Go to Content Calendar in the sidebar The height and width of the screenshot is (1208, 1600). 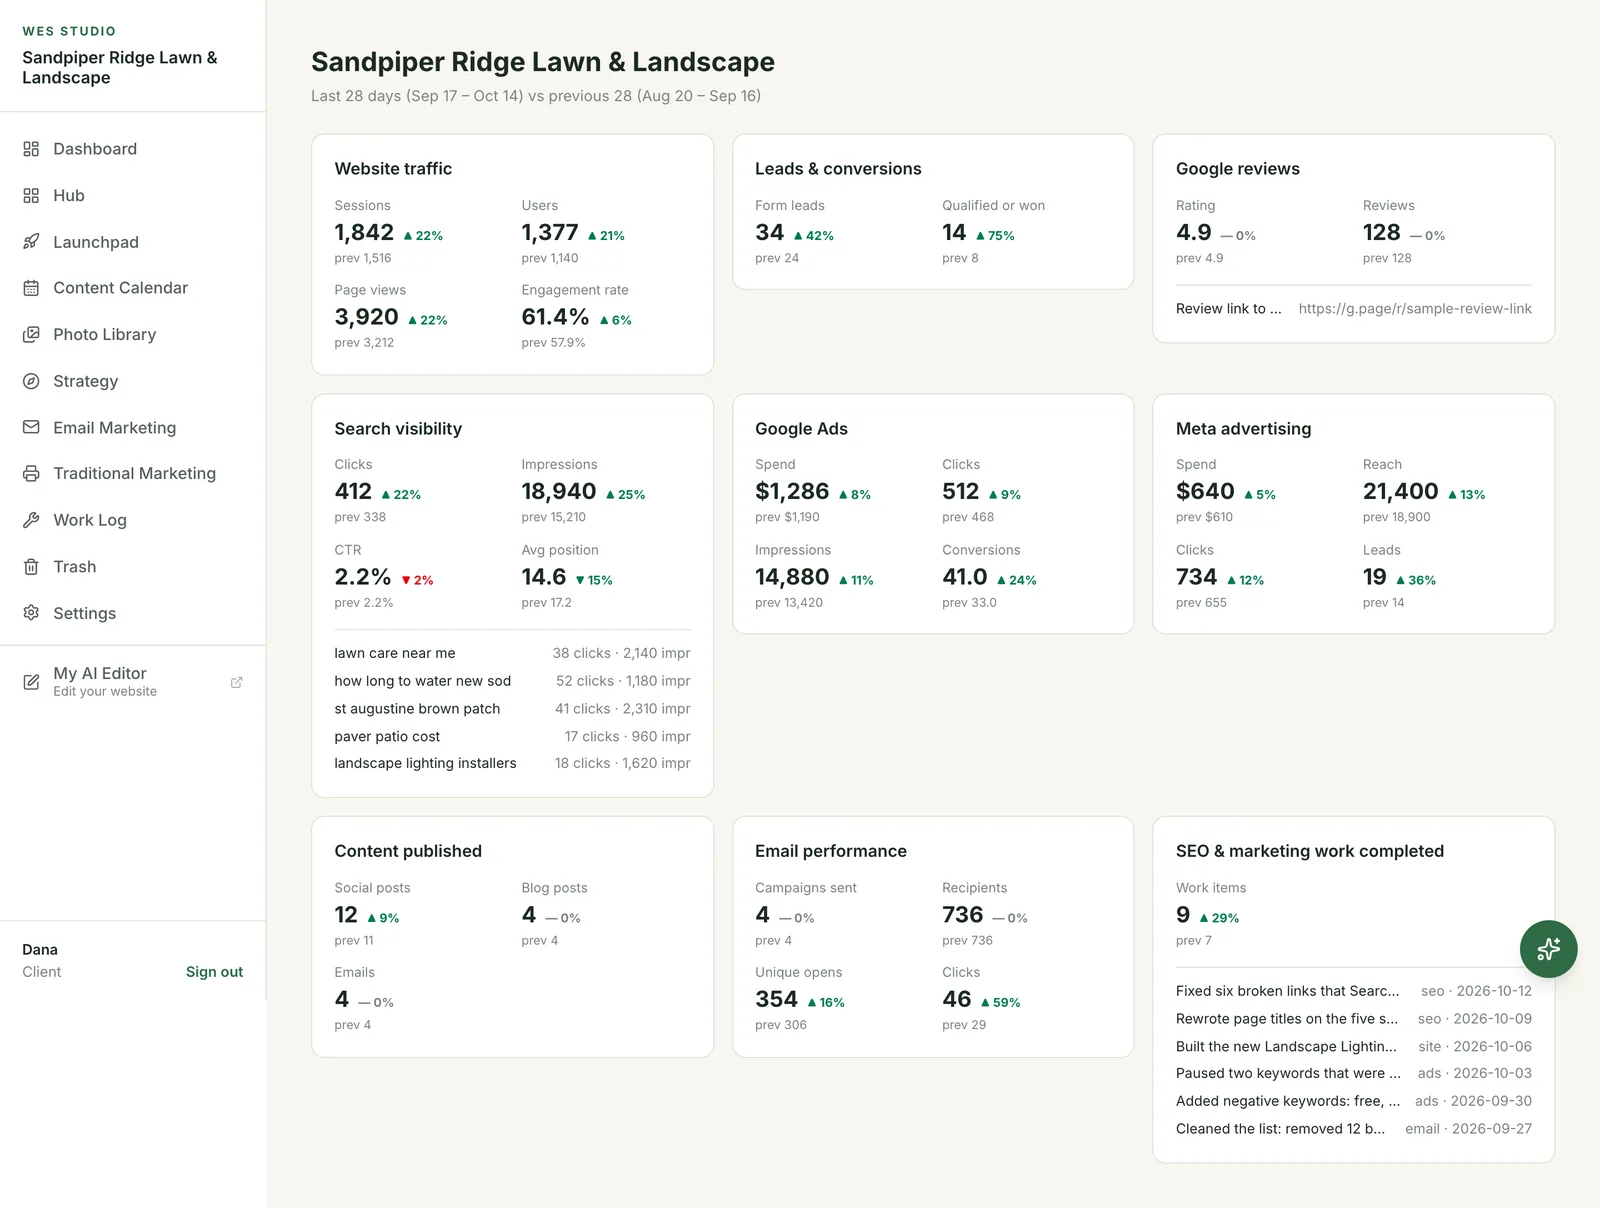pos(133,288)
